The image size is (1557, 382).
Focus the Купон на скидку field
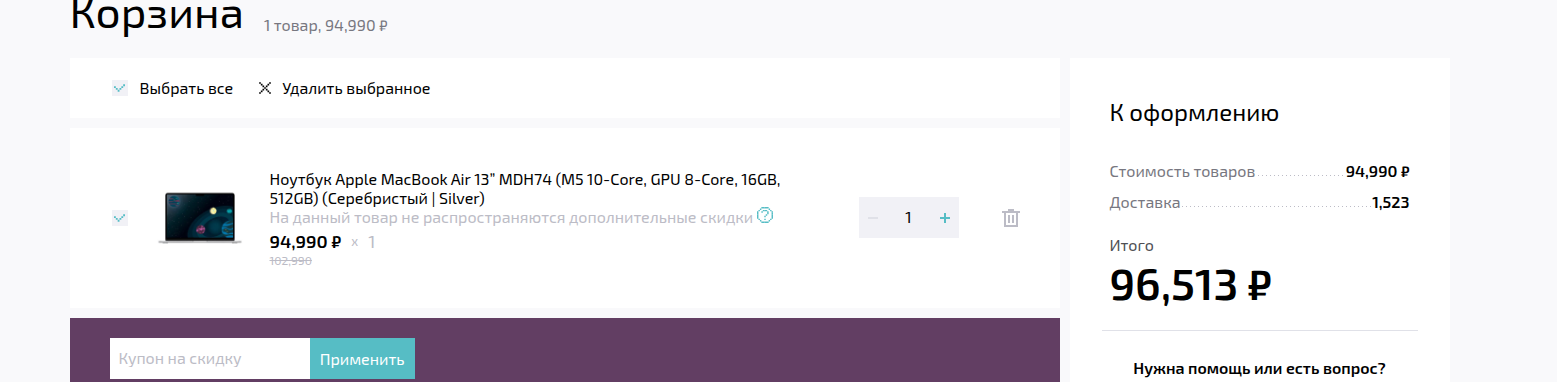(x=210, y=359)
